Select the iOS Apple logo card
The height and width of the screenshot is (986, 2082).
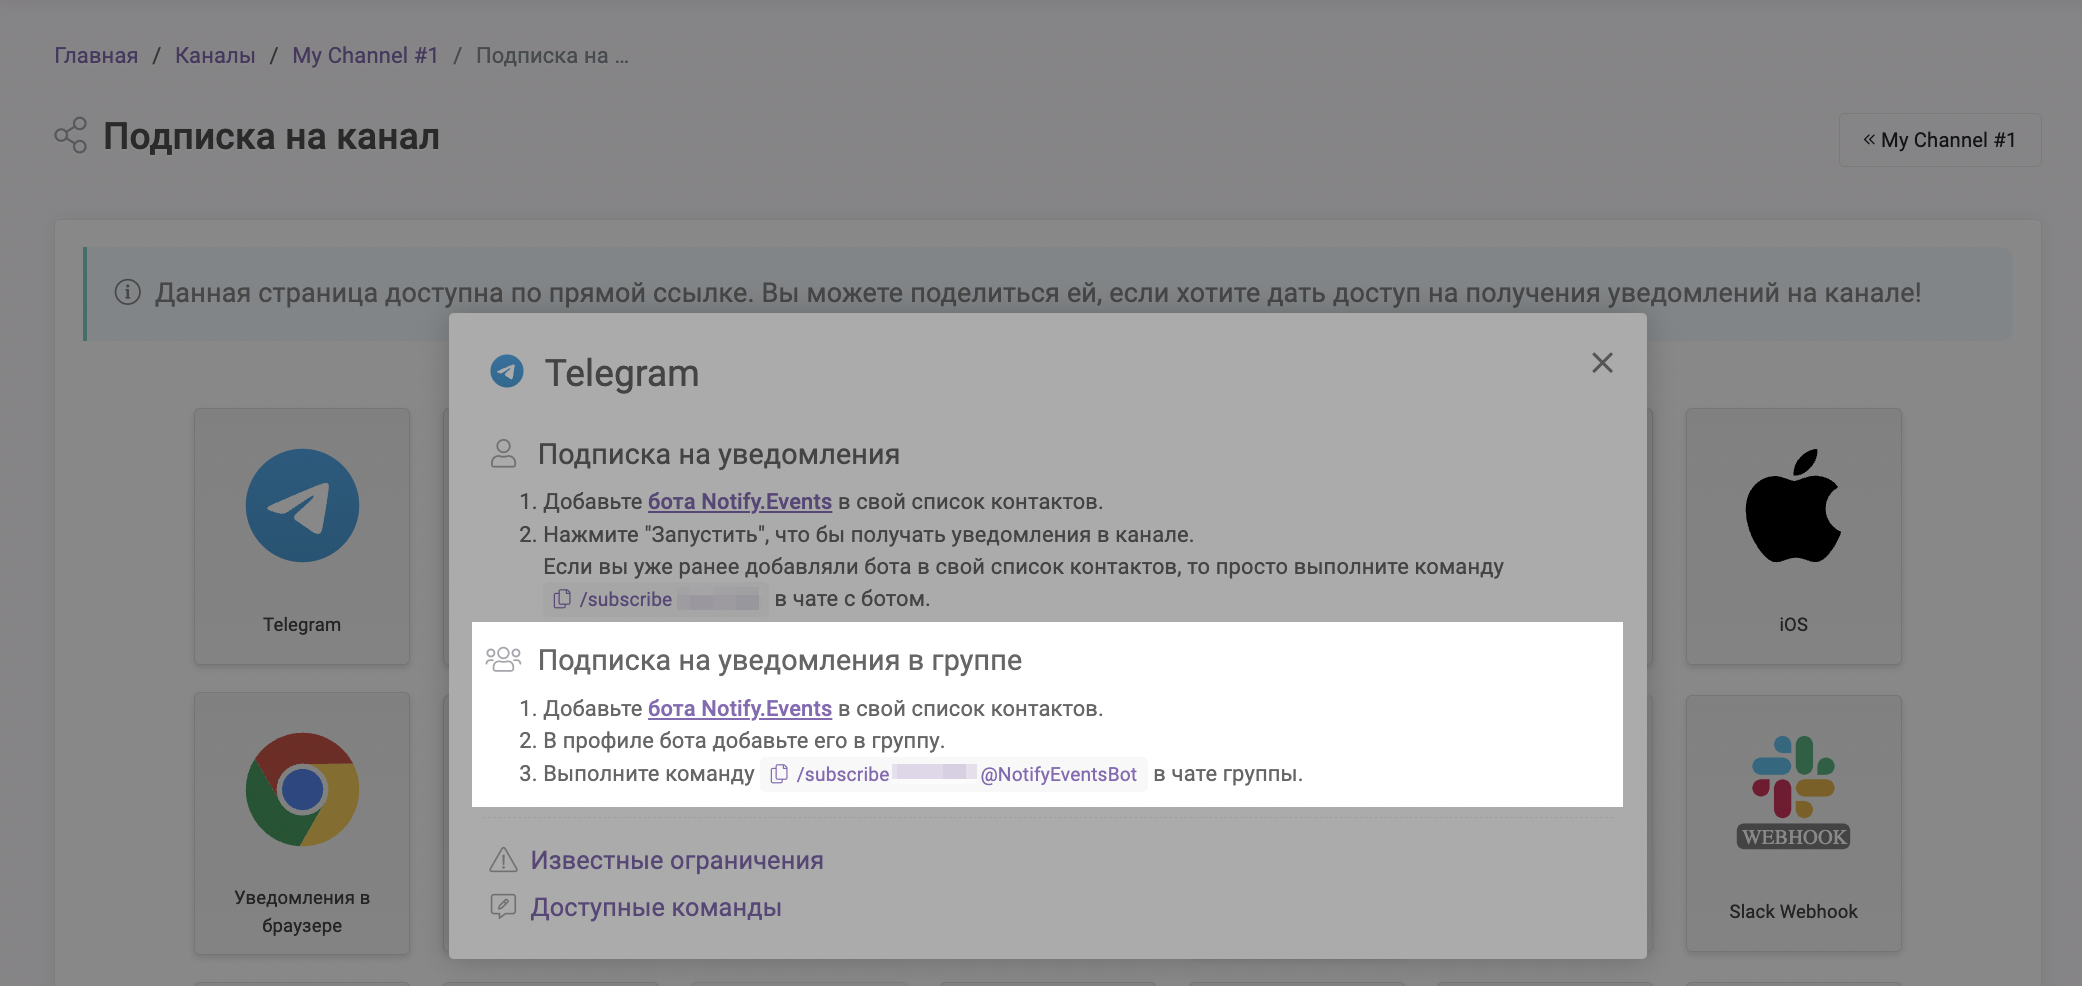tap(1793, 505)
